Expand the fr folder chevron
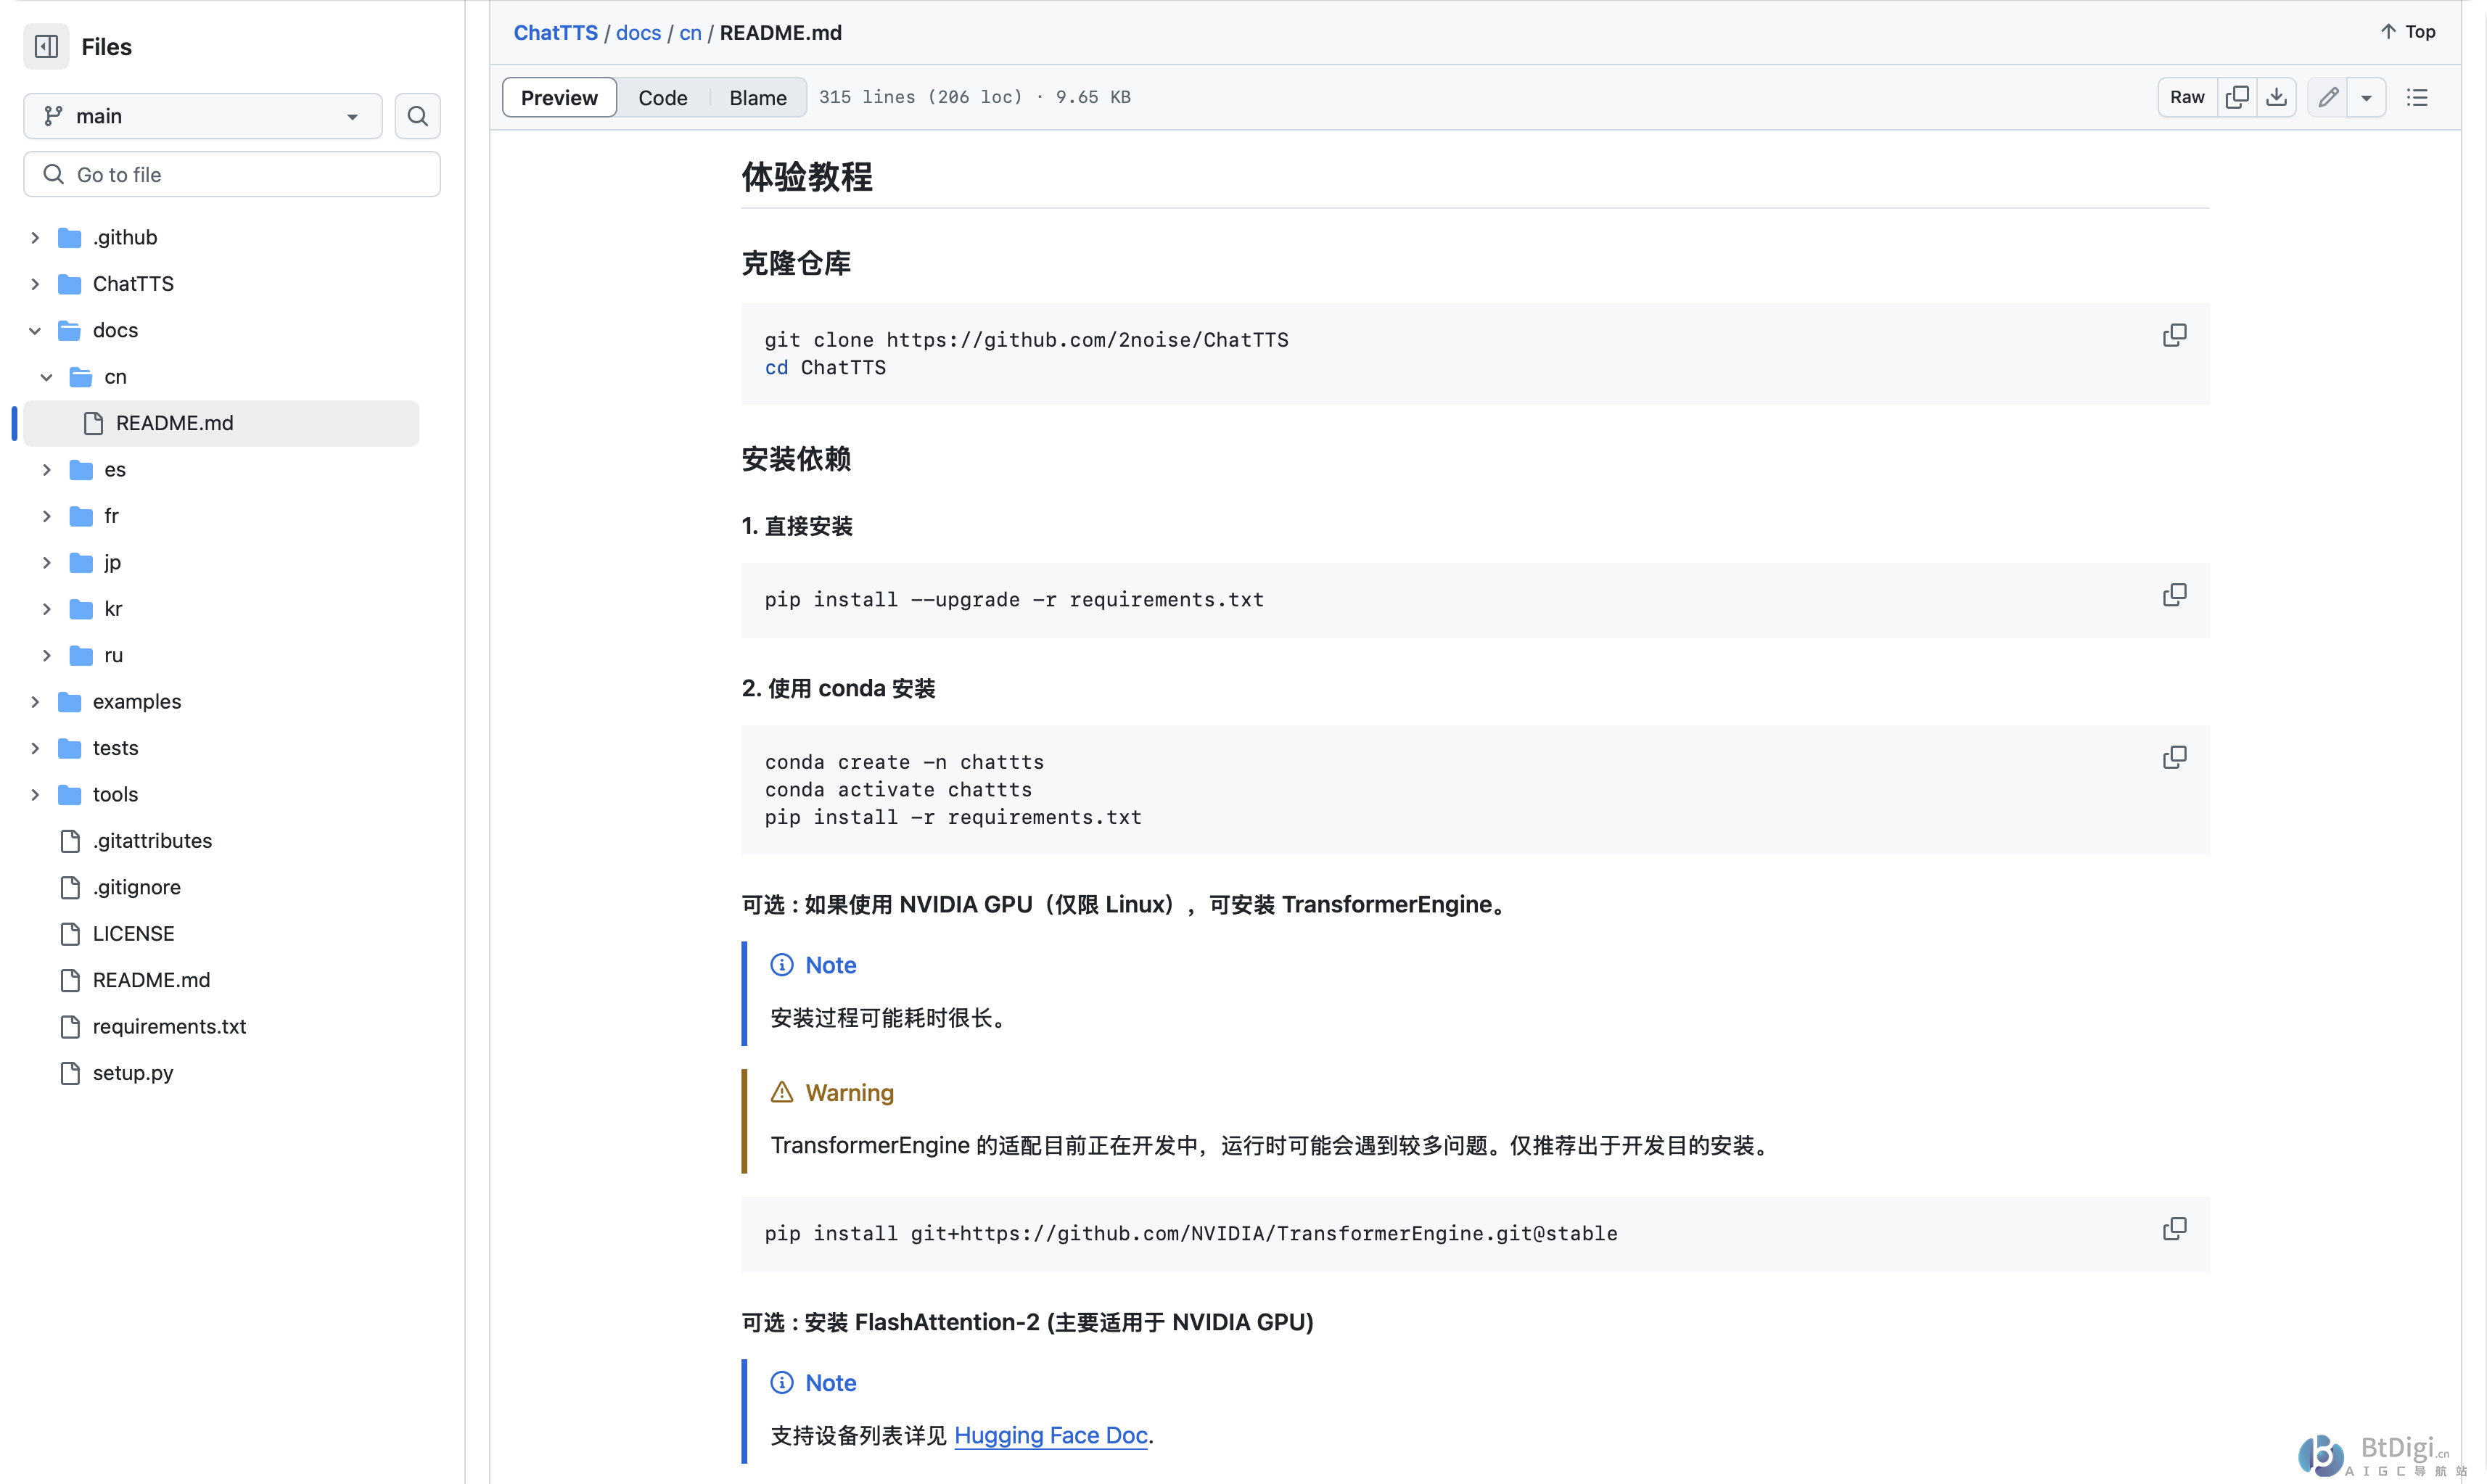 tap(46, 516)
